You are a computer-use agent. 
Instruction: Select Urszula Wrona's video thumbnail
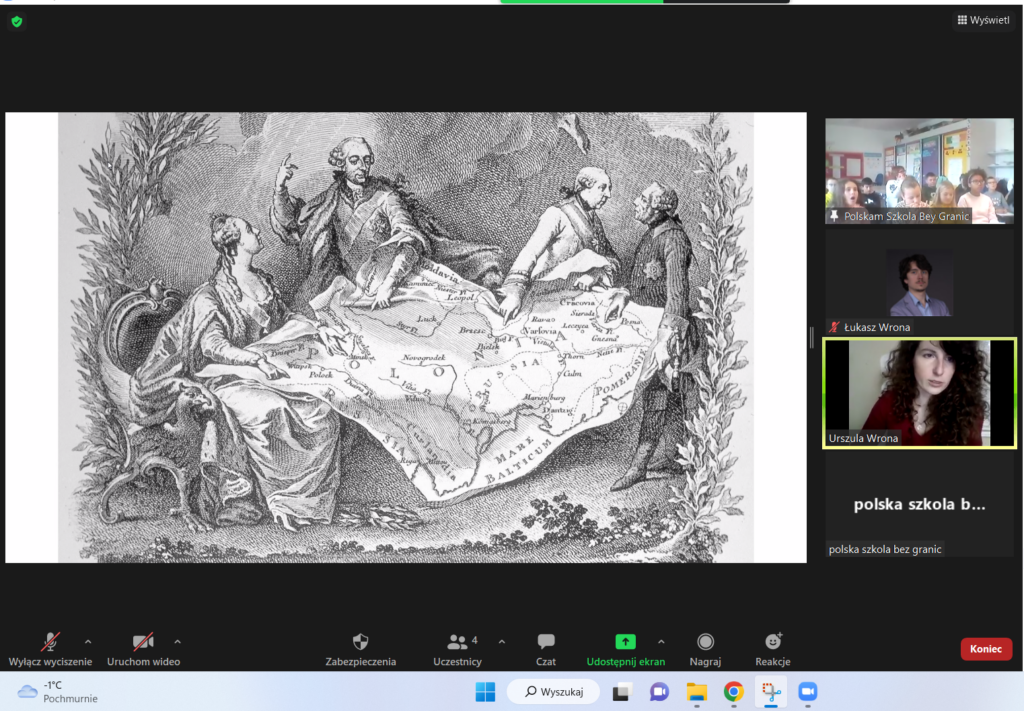(919, 393)
